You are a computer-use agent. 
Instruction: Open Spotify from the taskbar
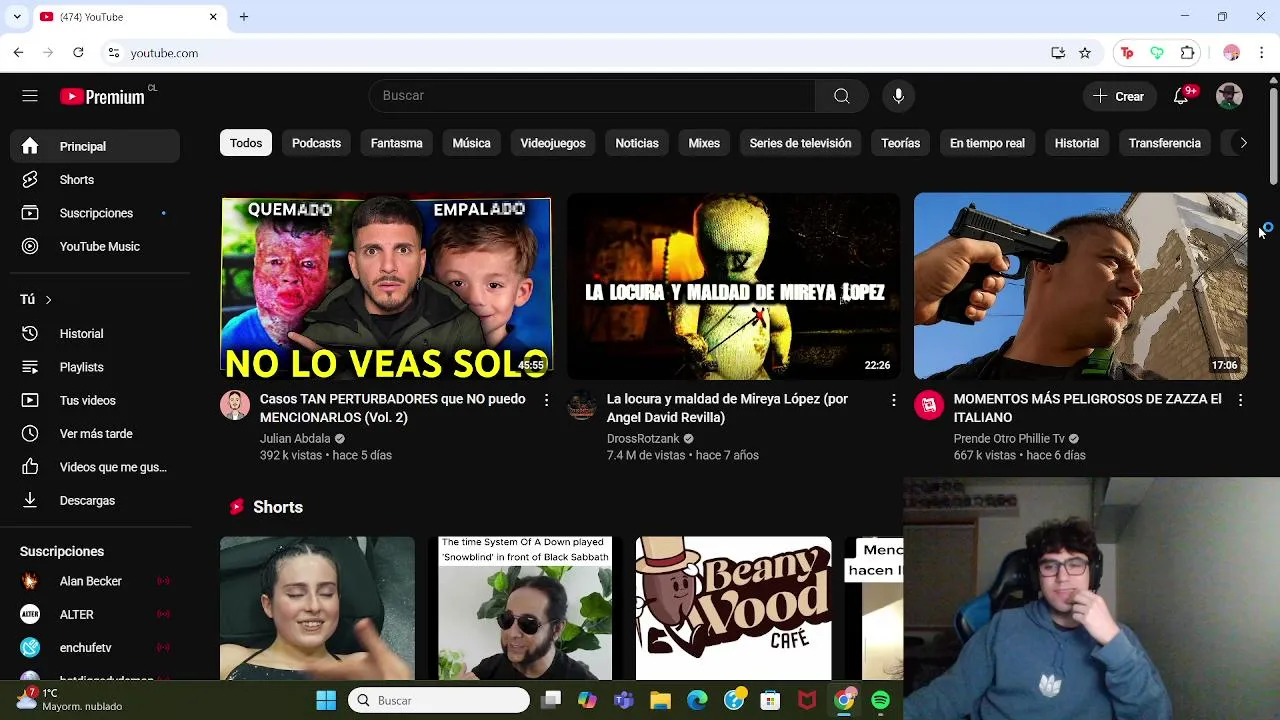[x=881, y=701]
